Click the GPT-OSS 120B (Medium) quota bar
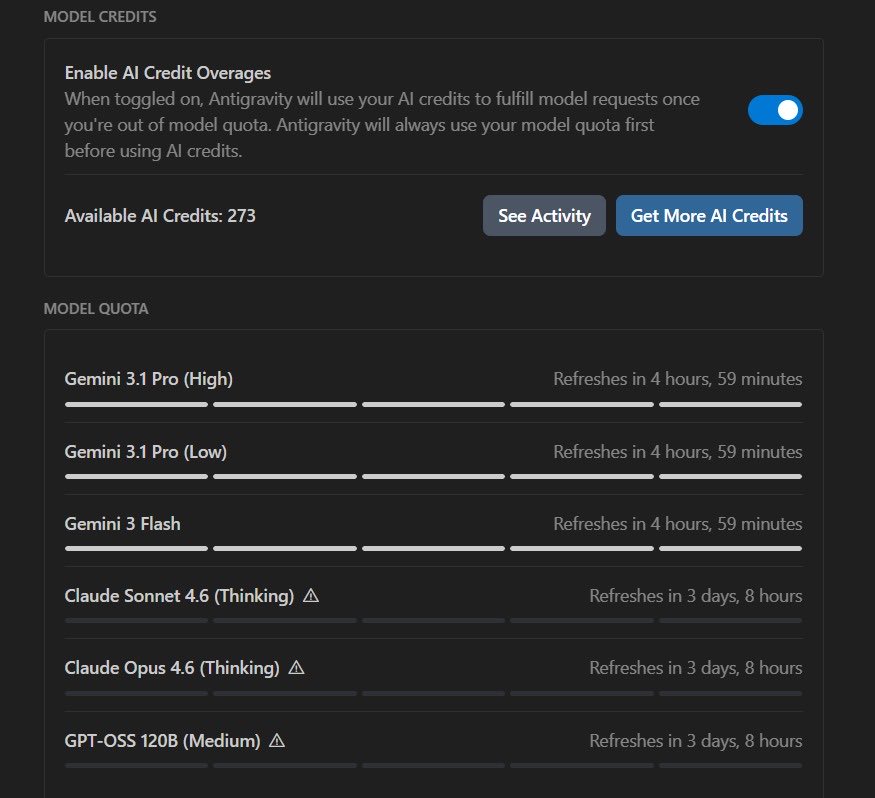Image resolution: width=875 pixels, height=798 pixels. 434,766
